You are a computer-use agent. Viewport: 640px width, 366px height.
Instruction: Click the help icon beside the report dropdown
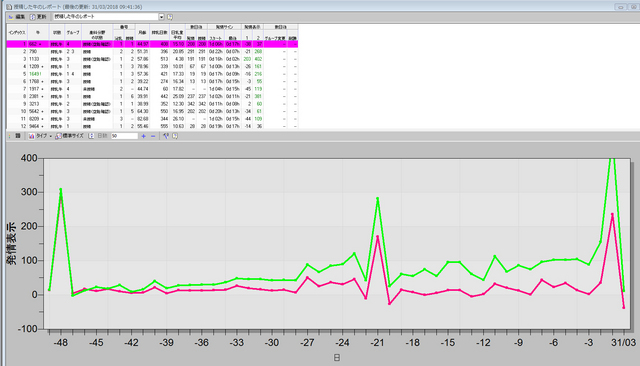tap(170, 17)
